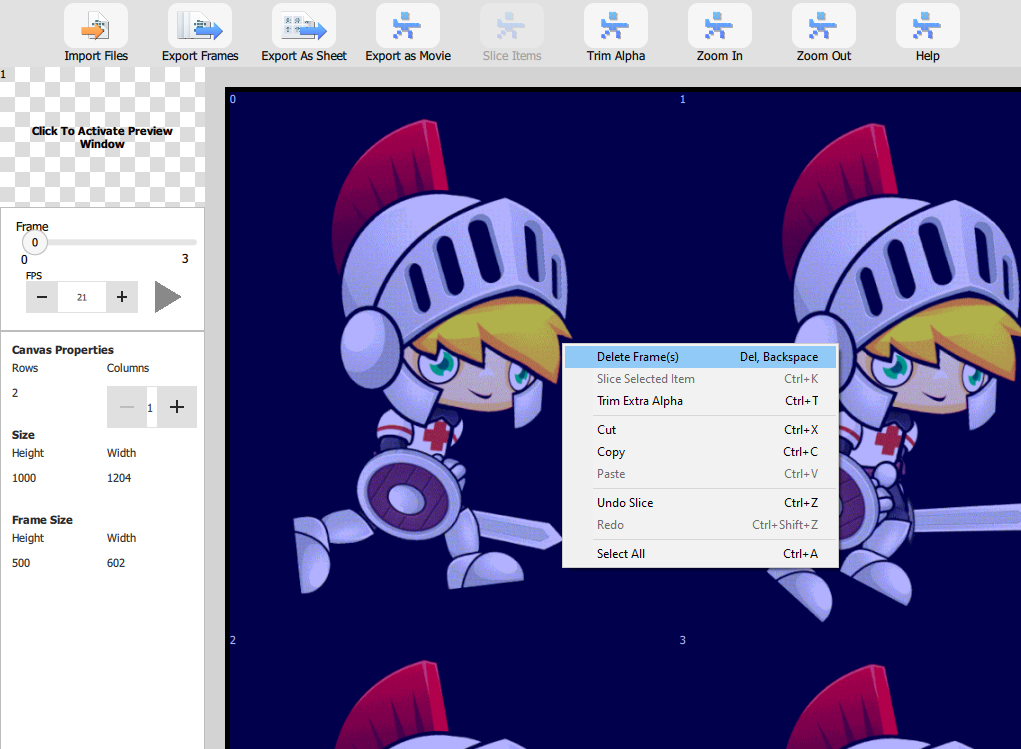Click the Slice Items toolbar icon

512,26
